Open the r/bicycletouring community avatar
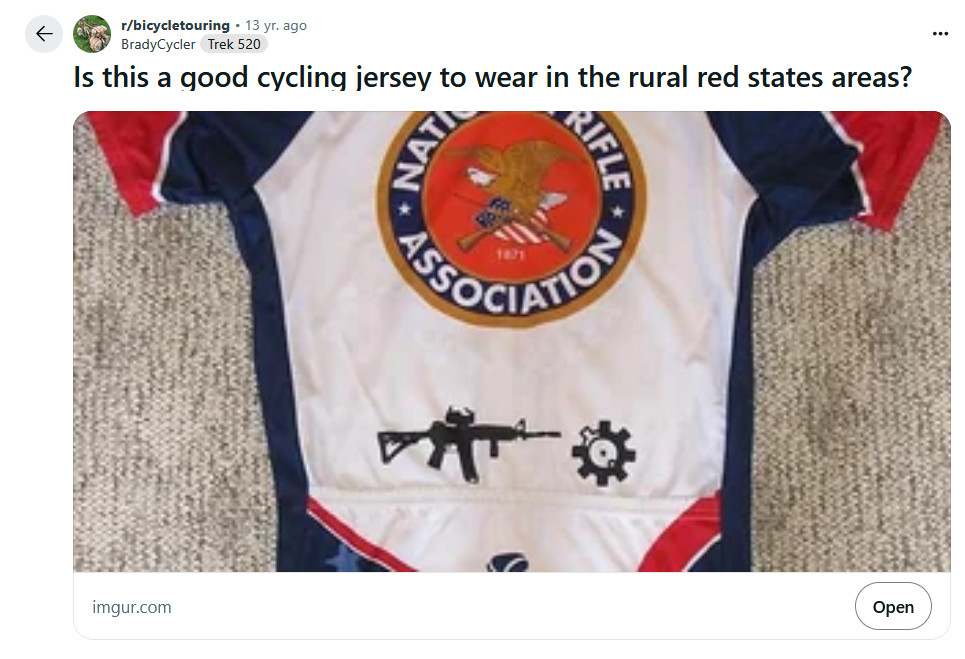965x659 pixels. pyautogui.click(x=92, y=34)
